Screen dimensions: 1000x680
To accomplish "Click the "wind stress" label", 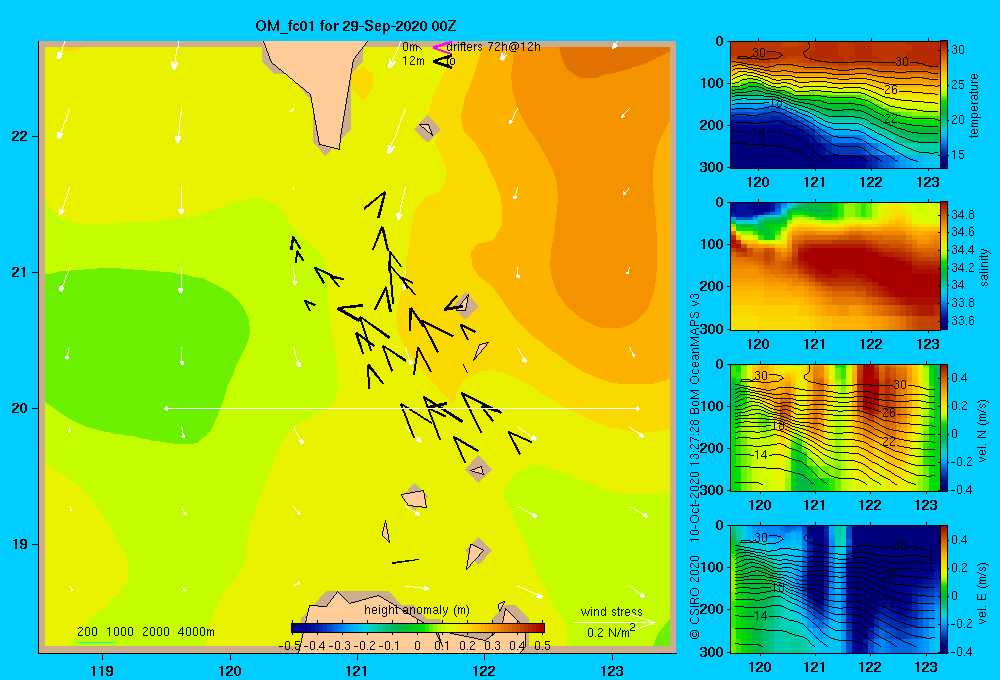I will click(x=611, y=611).
